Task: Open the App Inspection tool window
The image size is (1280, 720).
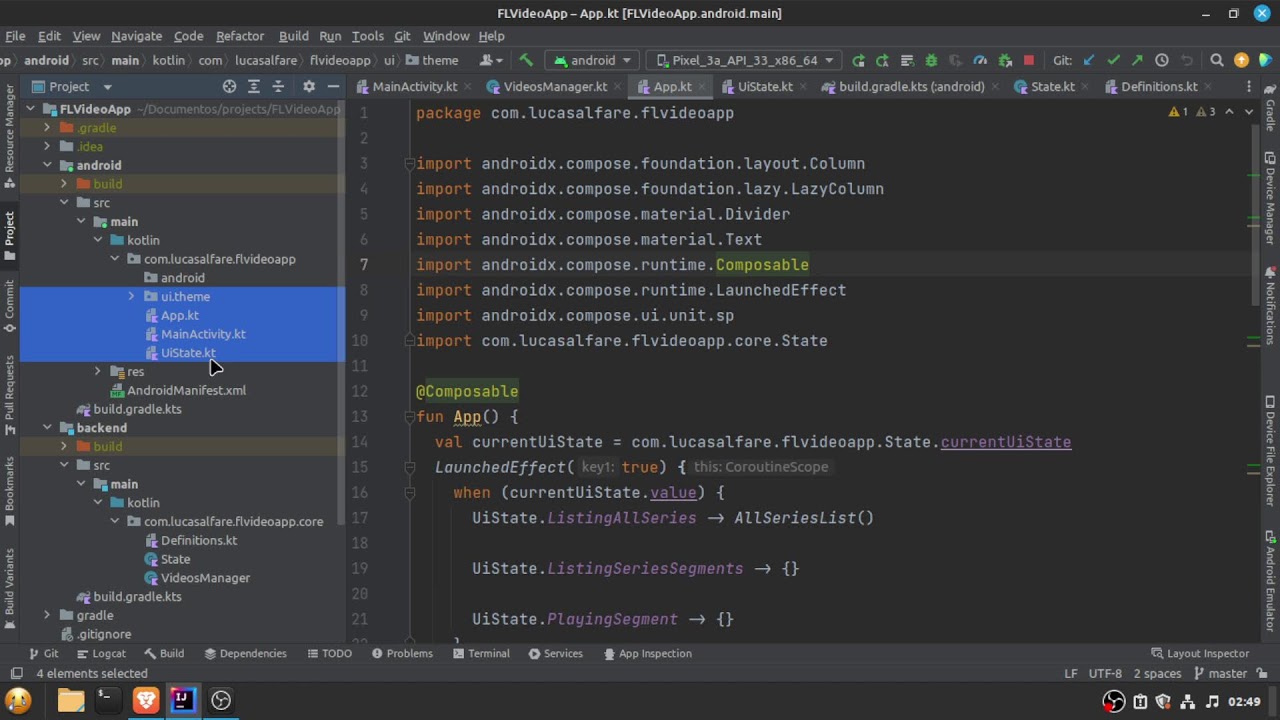Action: 647,654
